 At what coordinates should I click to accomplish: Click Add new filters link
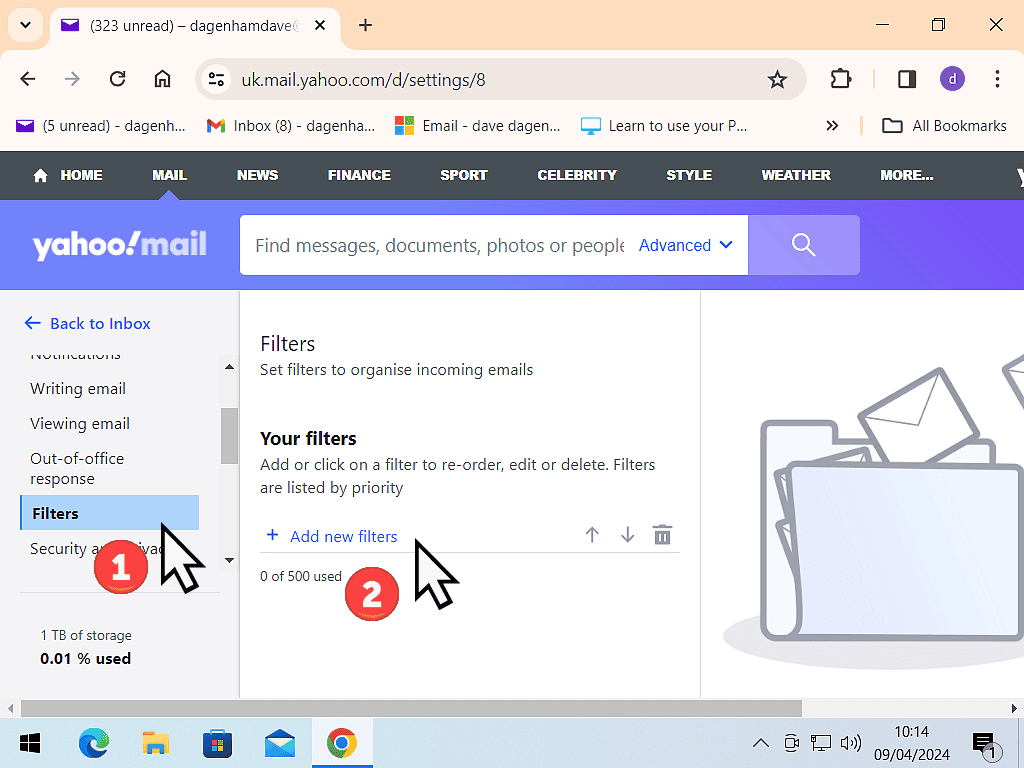pyautogui.click(x=343, y=536)
